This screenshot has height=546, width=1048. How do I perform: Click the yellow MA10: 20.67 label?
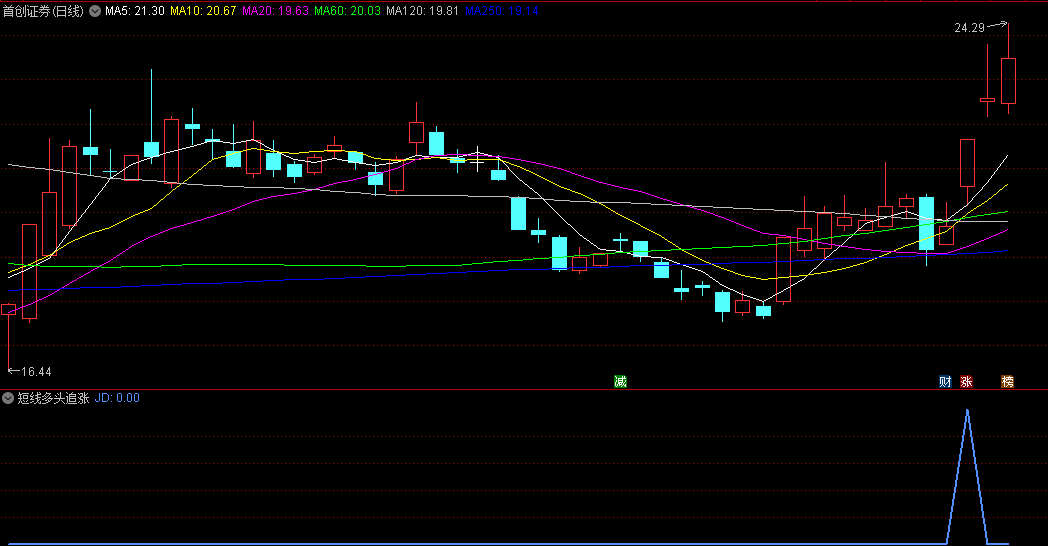203,11
